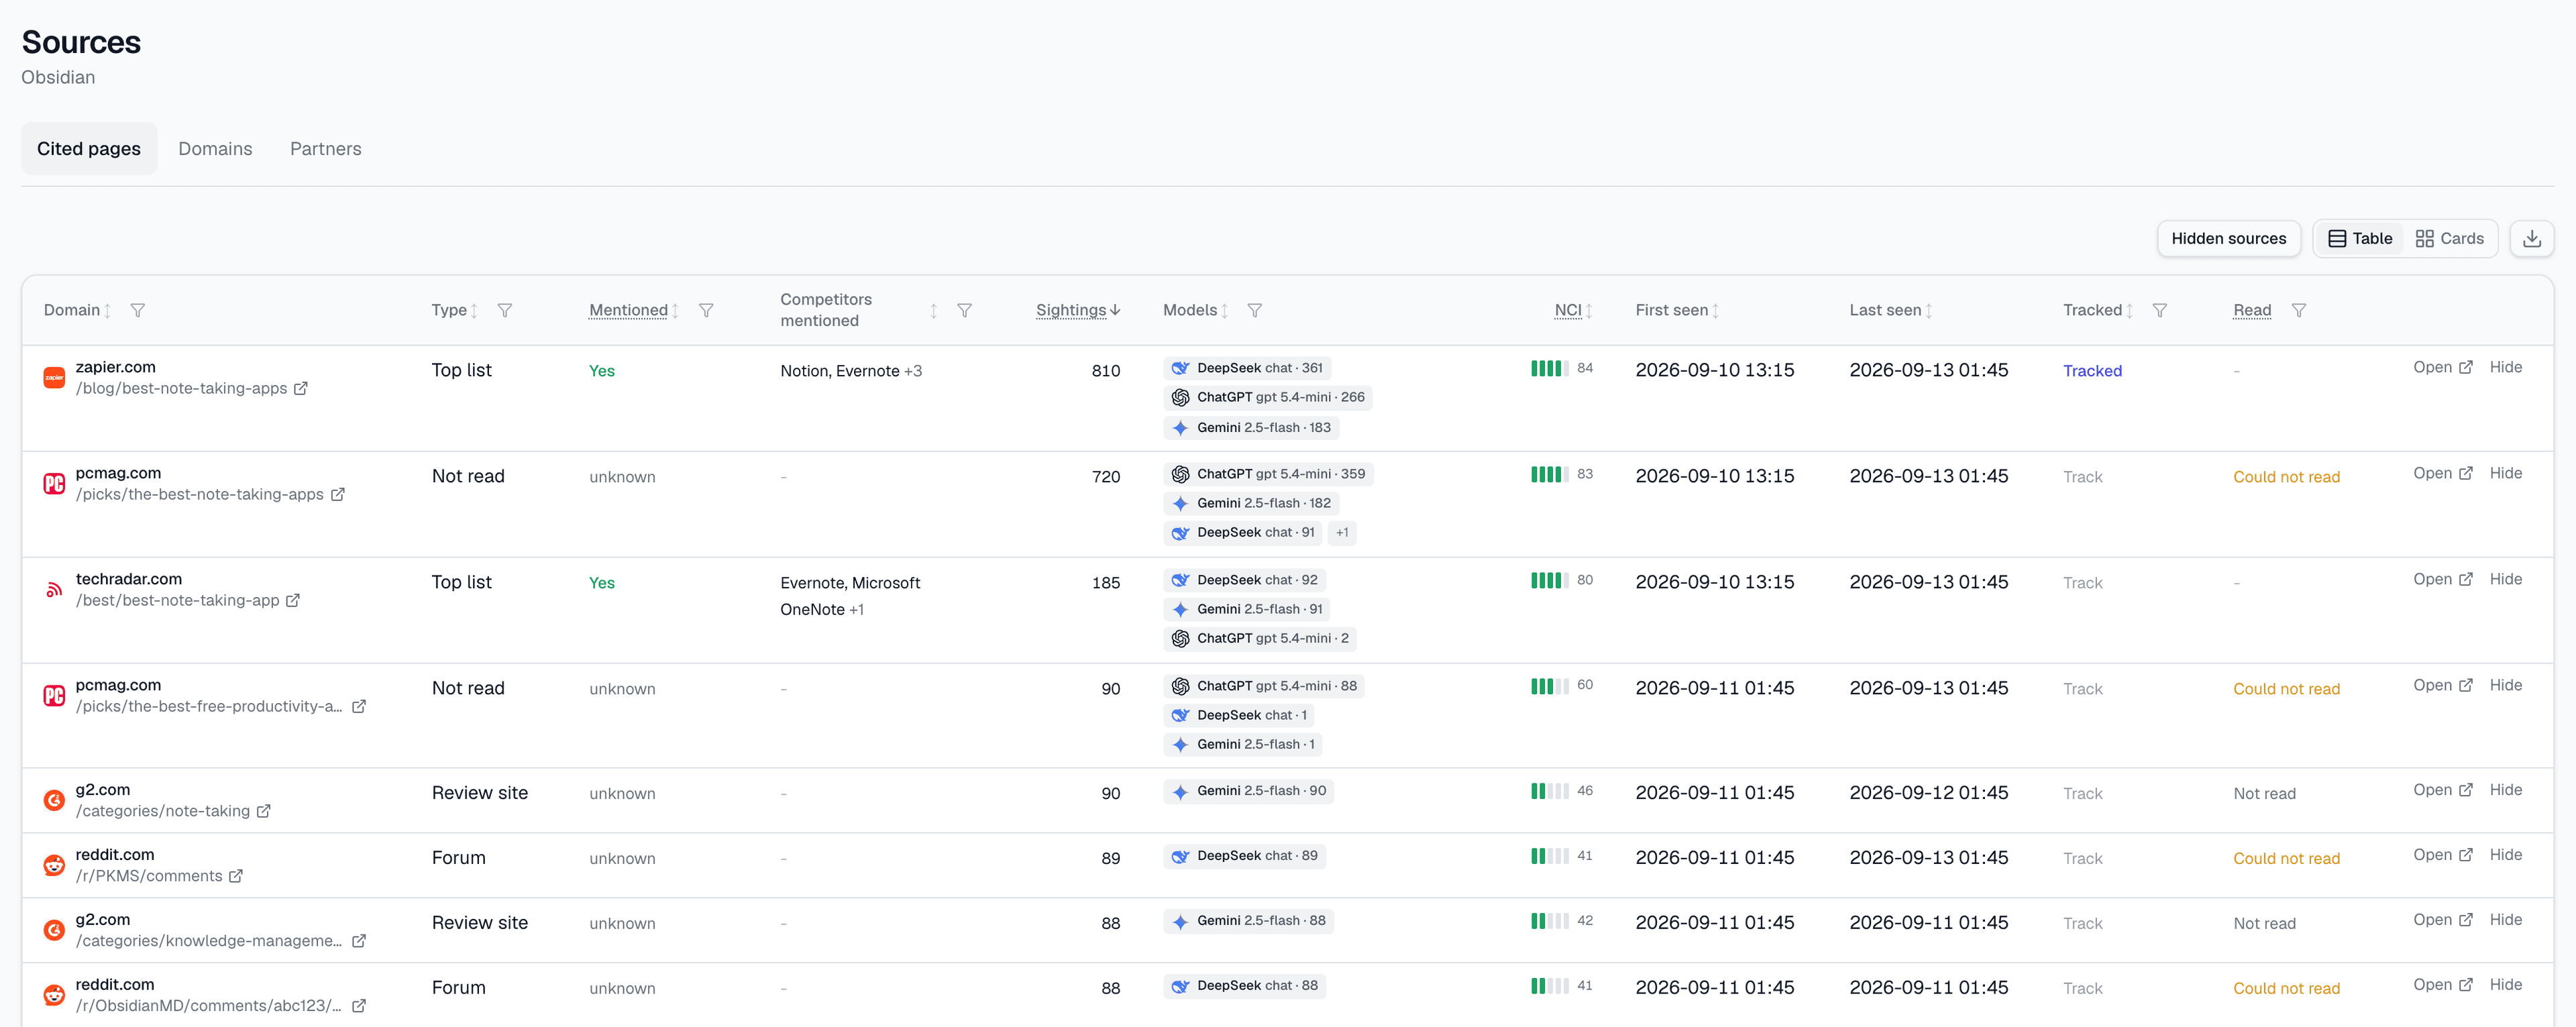This screenshot has height=1027, width=2576.
Task: Click the Read column header
Action: point(2252,310)
